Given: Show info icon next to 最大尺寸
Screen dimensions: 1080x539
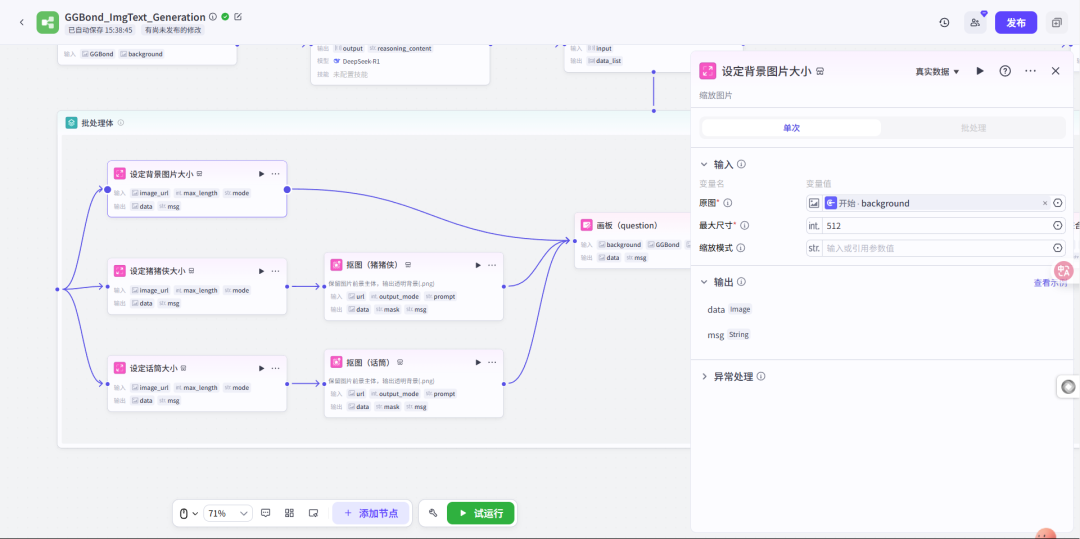Looking at the screenshot, I should (x=744, y=225).
